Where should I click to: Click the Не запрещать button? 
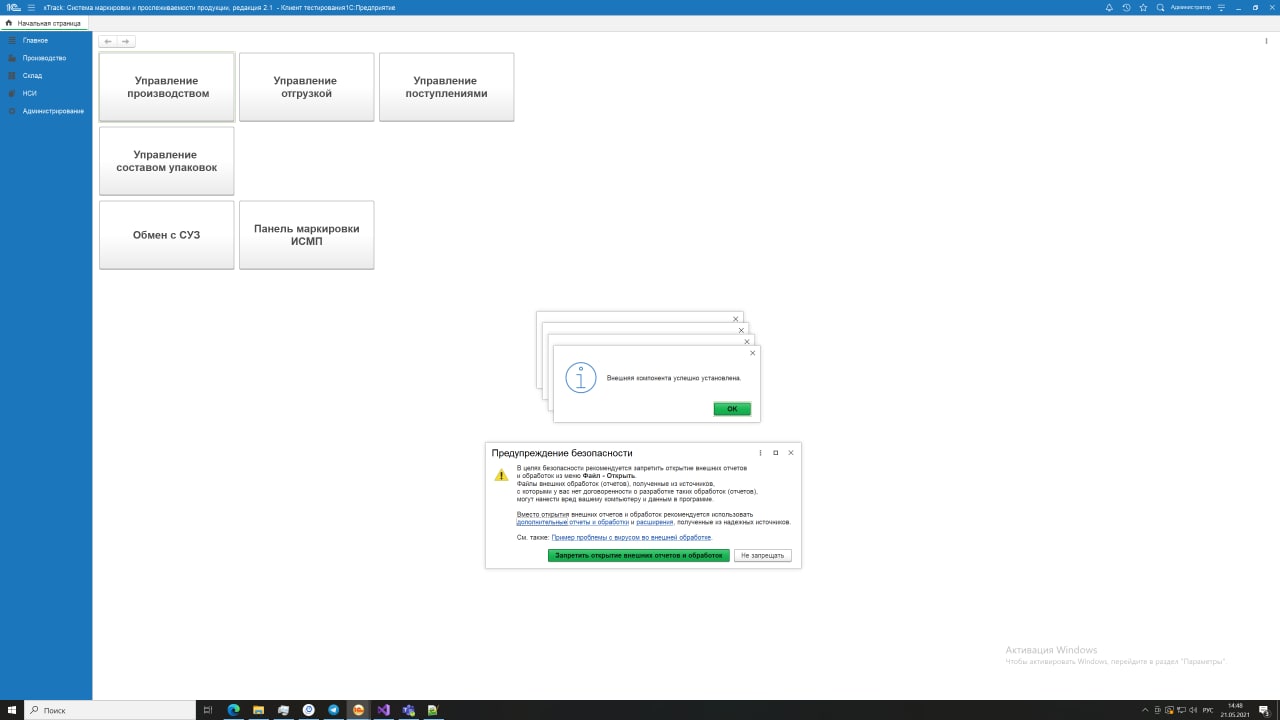point(762,555)
